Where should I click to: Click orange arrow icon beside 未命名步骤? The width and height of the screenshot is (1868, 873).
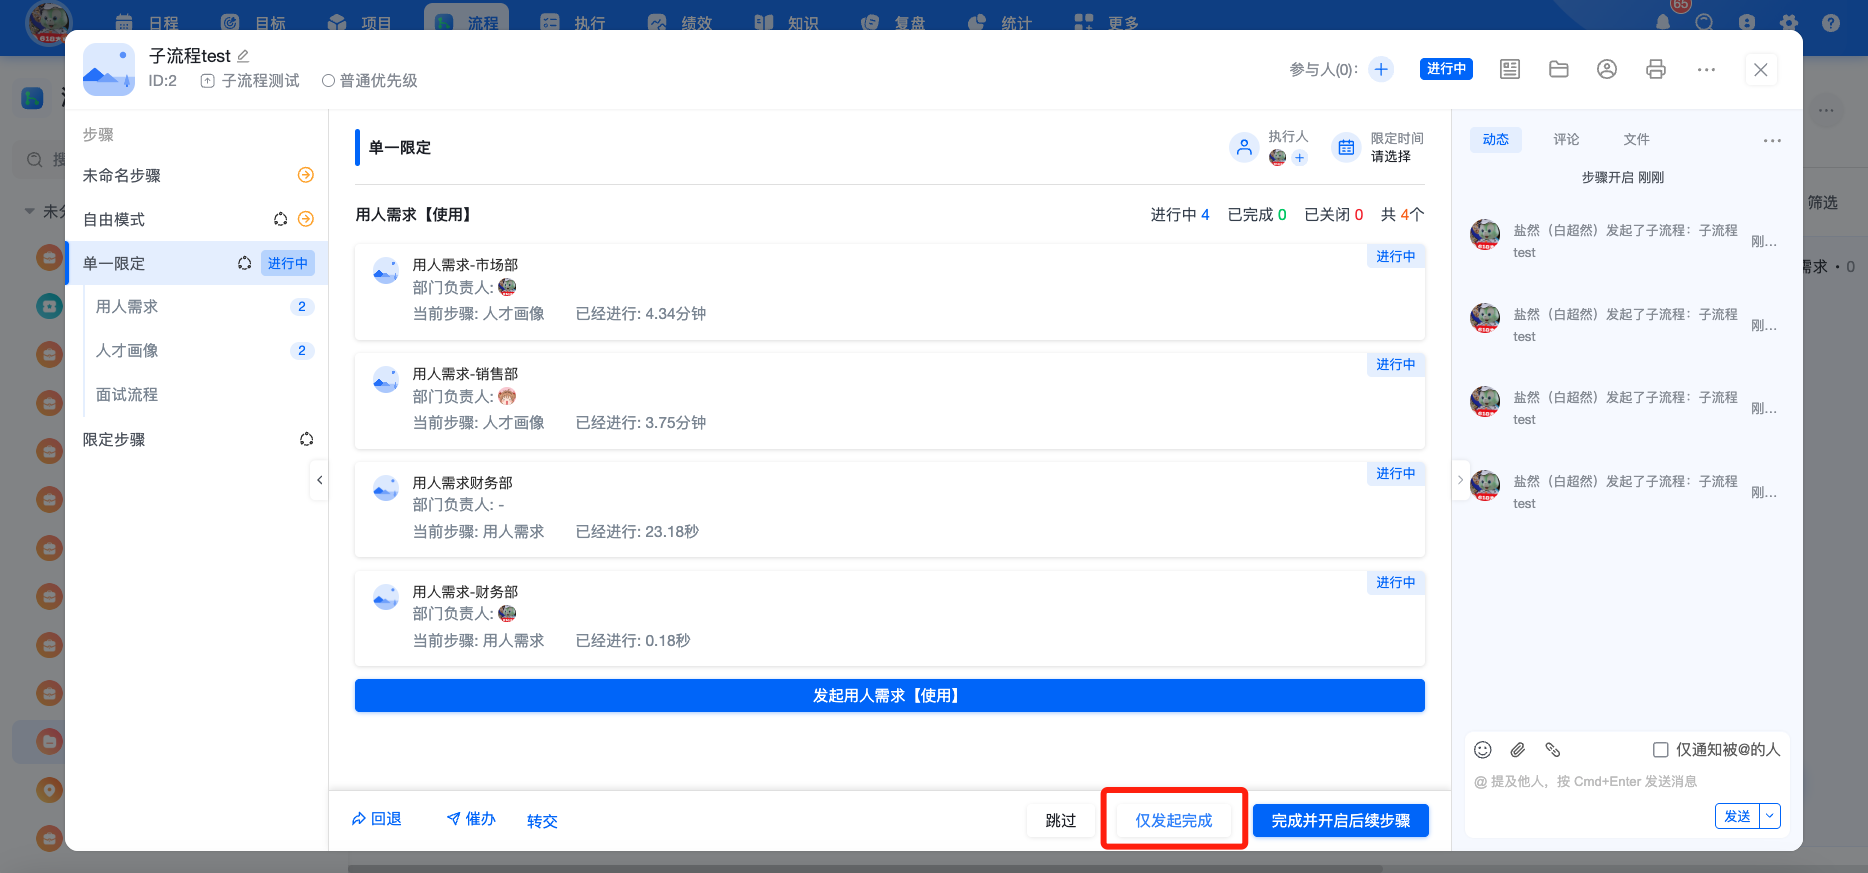point(306,175)
